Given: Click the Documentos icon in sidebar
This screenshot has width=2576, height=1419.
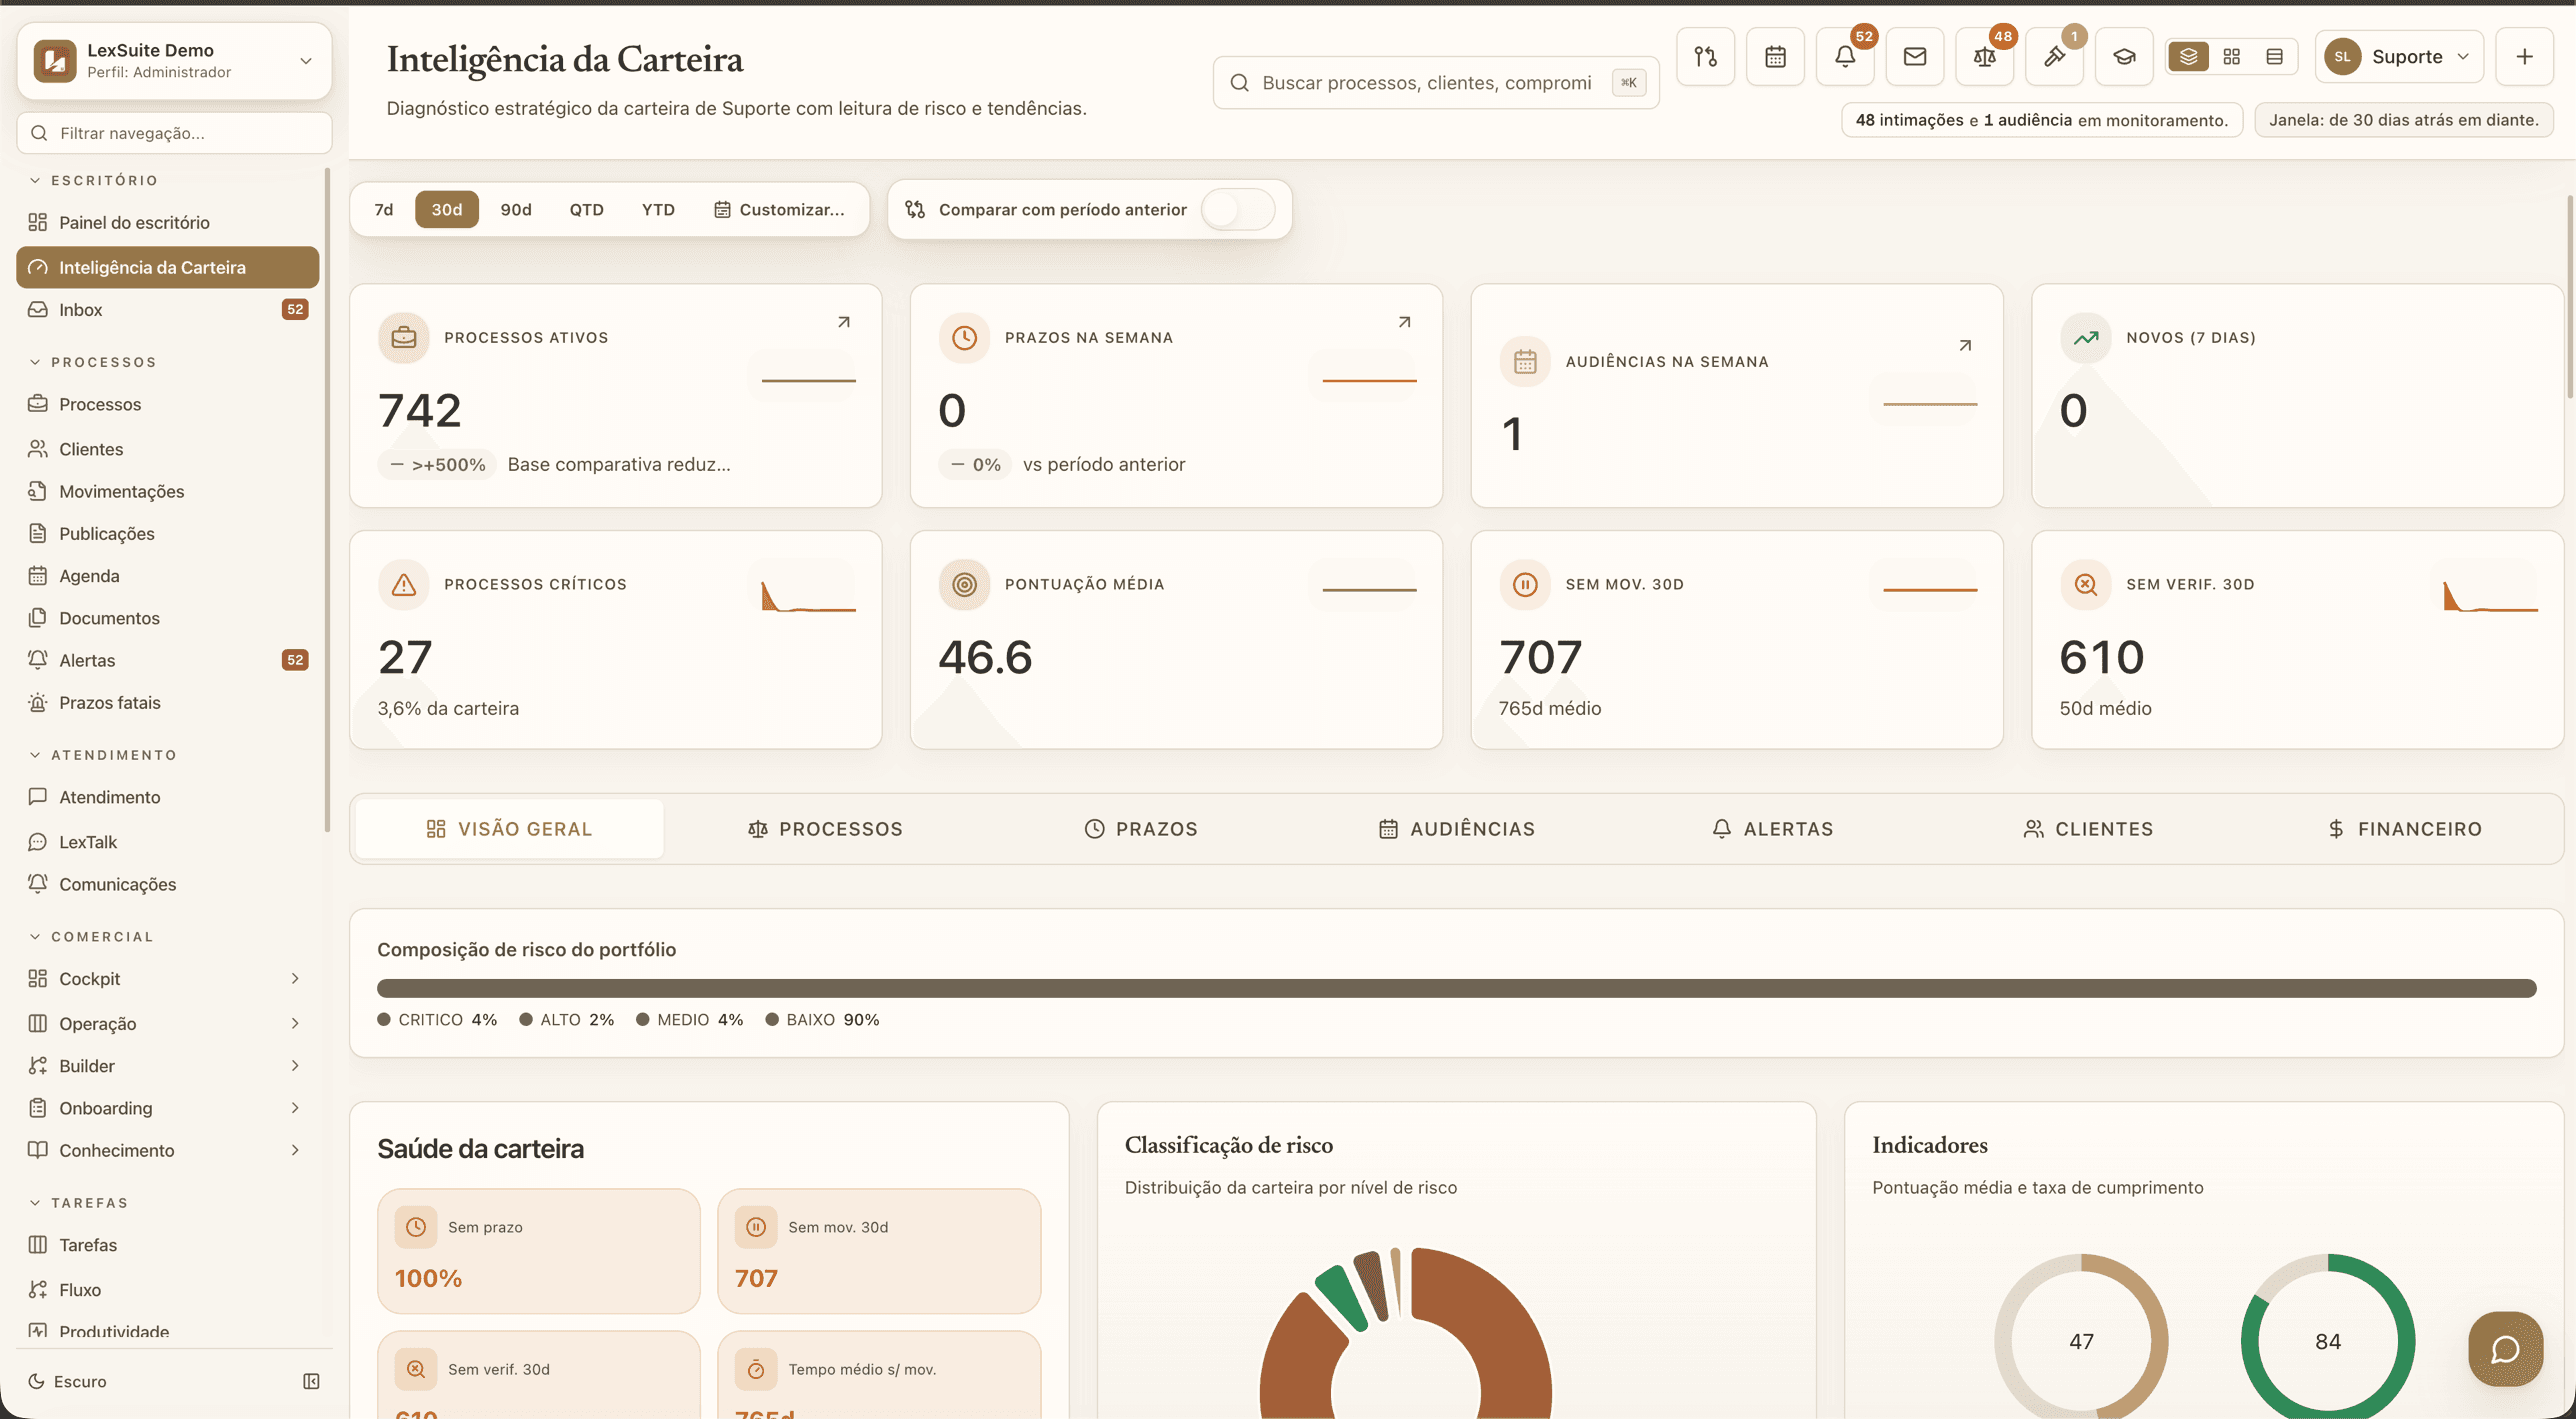Looking at the screenshot, I should (x=38, y=618).
